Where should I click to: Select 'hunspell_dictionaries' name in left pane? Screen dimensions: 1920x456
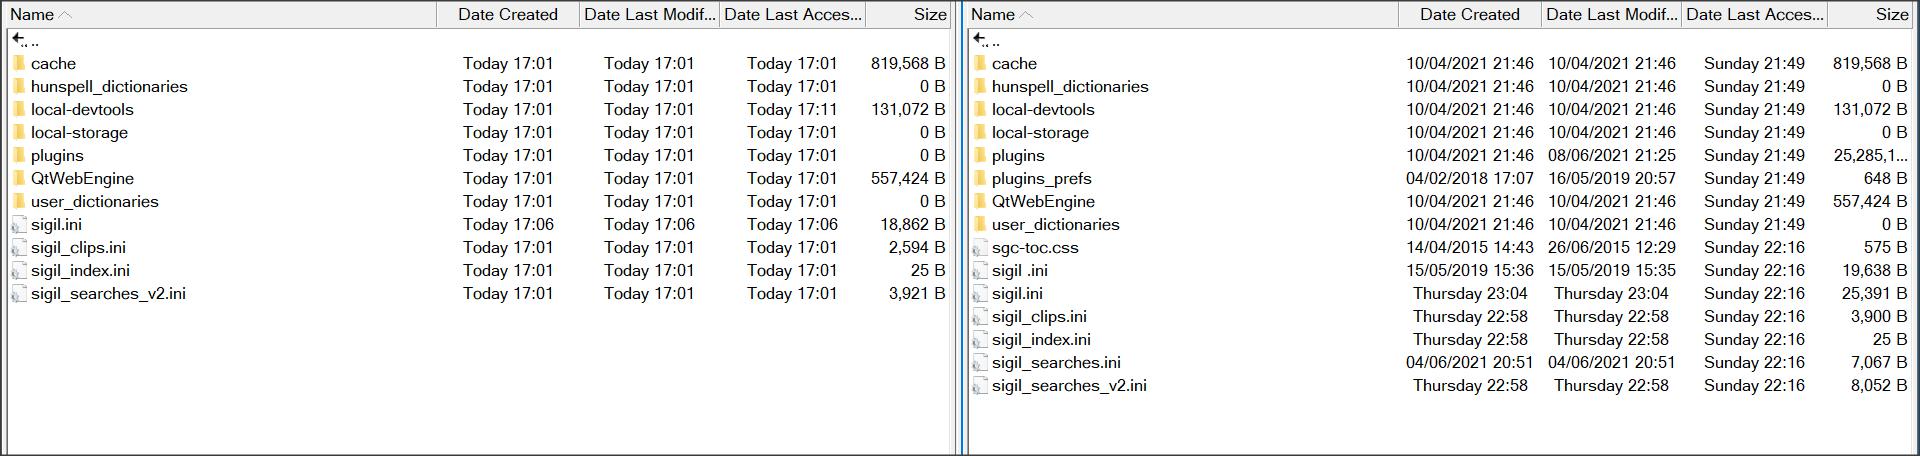pyautogui.click(x=109, y=86)
